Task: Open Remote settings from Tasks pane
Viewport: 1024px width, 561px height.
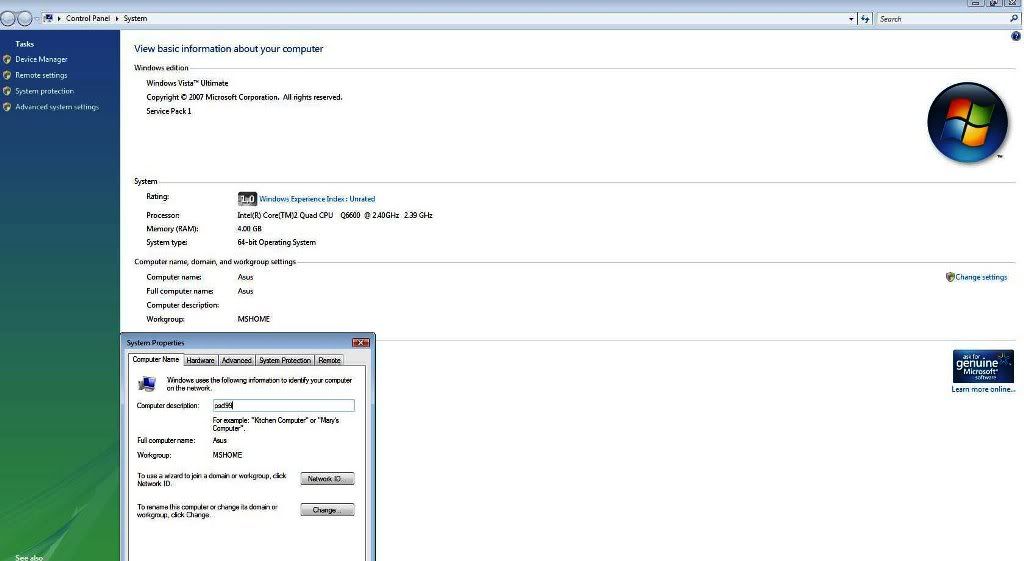Action: point(41,75)
